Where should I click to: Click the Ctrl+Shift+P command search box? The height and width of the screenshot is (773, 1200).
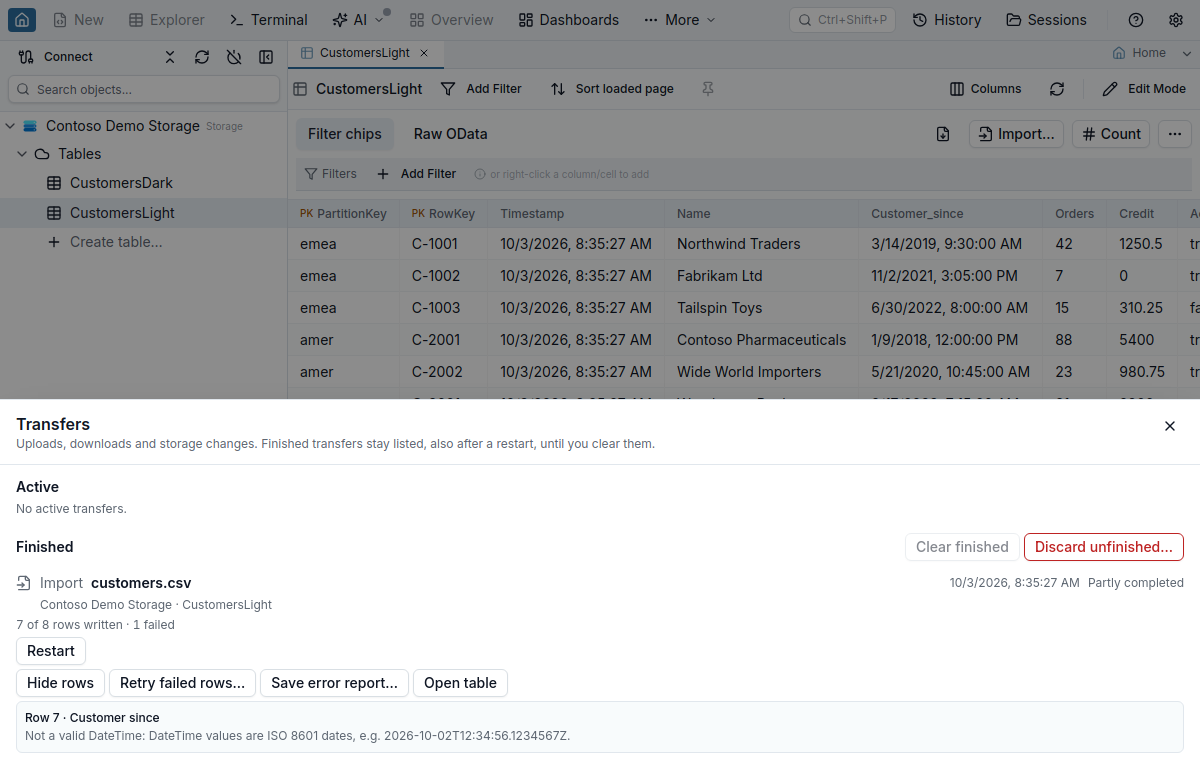[842, 20]
